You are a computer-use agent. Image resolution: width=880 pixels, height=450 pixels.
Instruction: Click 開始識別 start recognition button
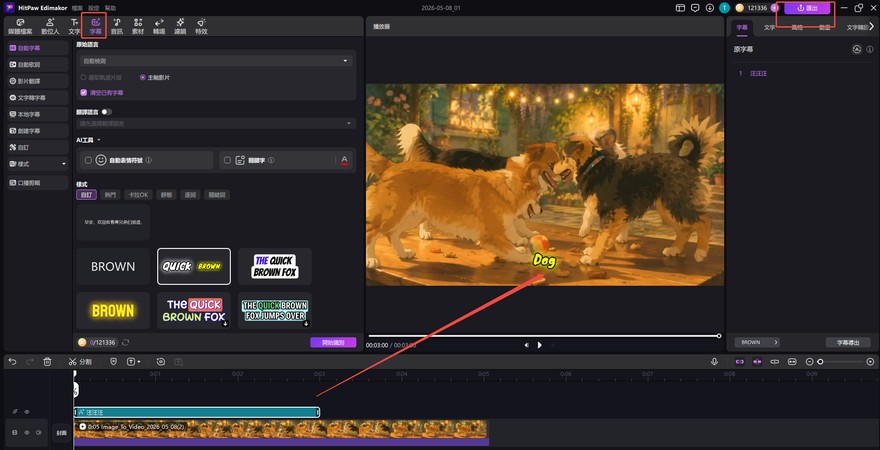[333, 342]
